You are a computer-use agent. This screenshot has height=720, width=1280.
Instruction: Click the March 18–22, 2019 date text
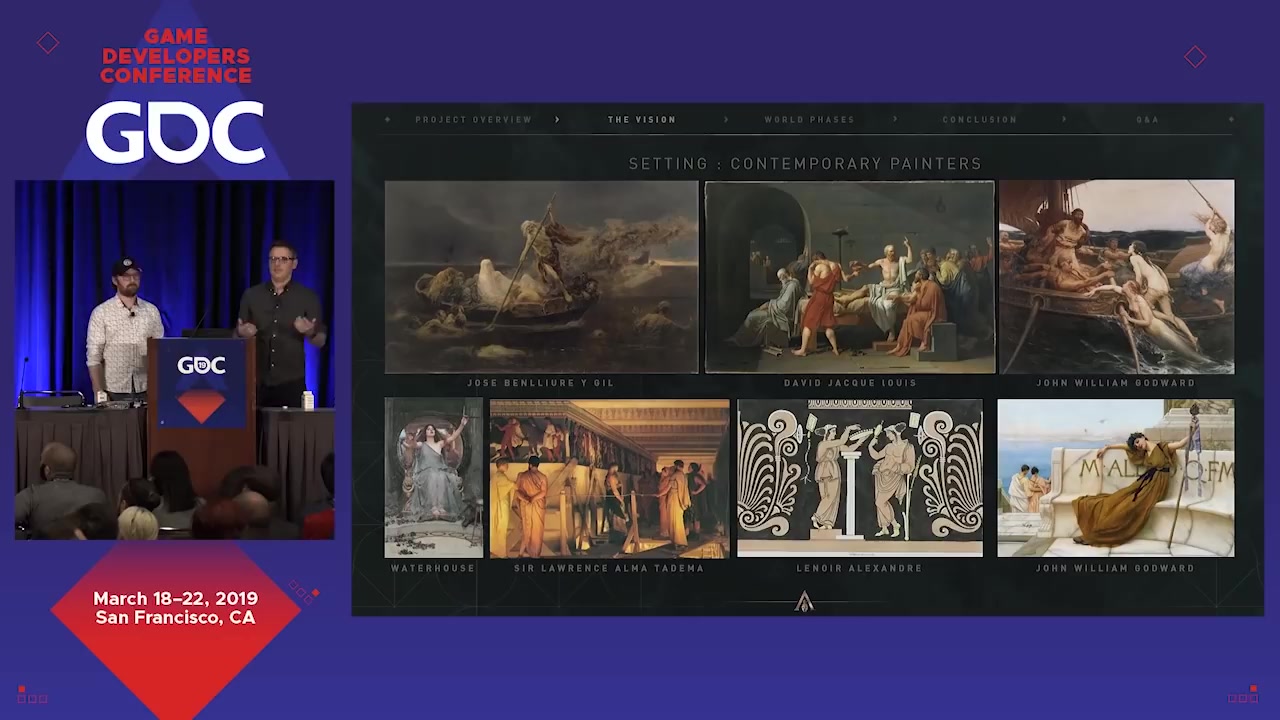(x=175, y=598)
